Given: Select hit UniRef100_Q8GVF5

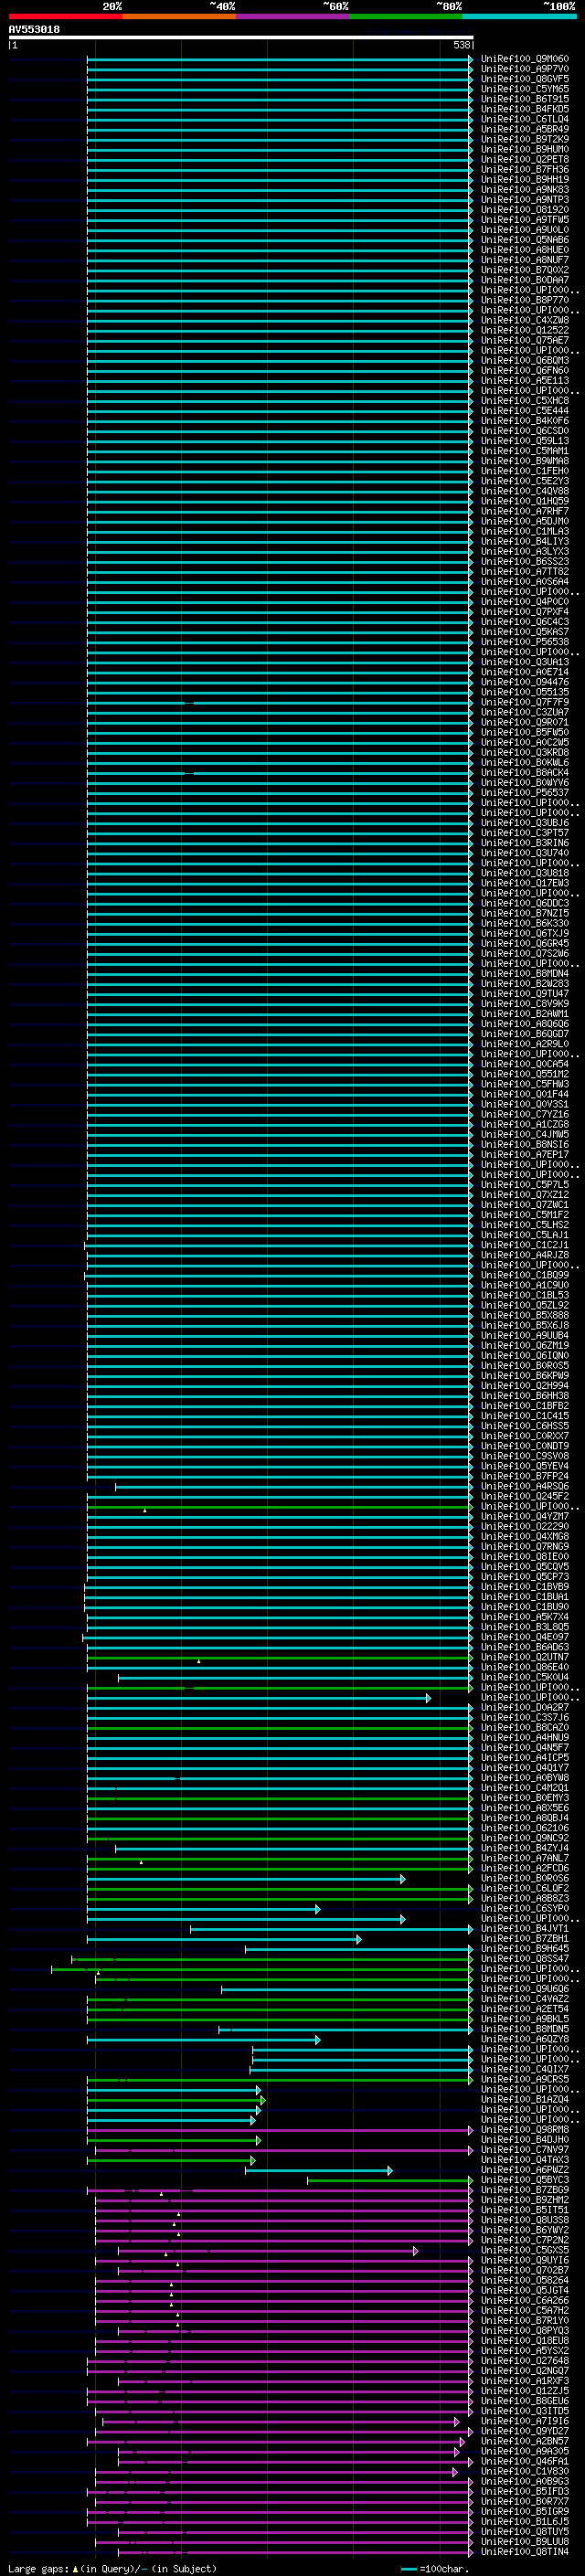Looking at the screenshot, I should point(525,79).
